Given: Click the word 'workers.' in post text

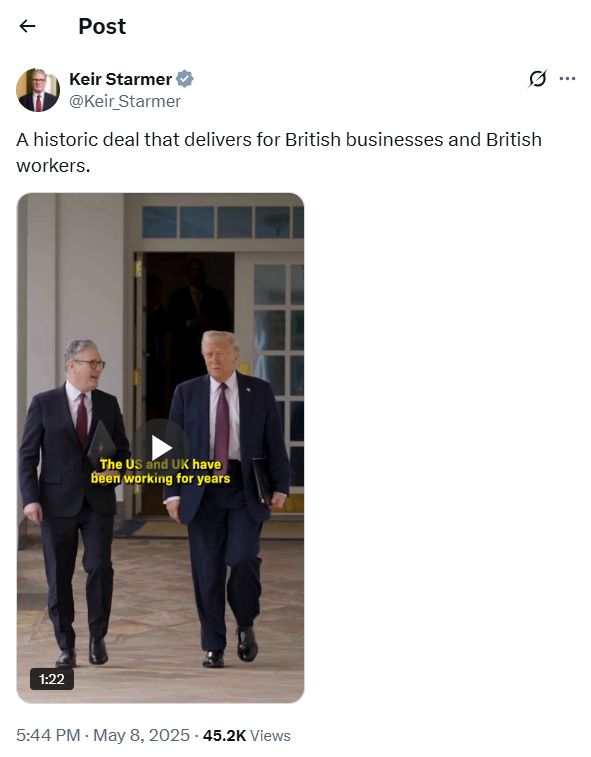Looking at the screenshot, I should 53,166.
